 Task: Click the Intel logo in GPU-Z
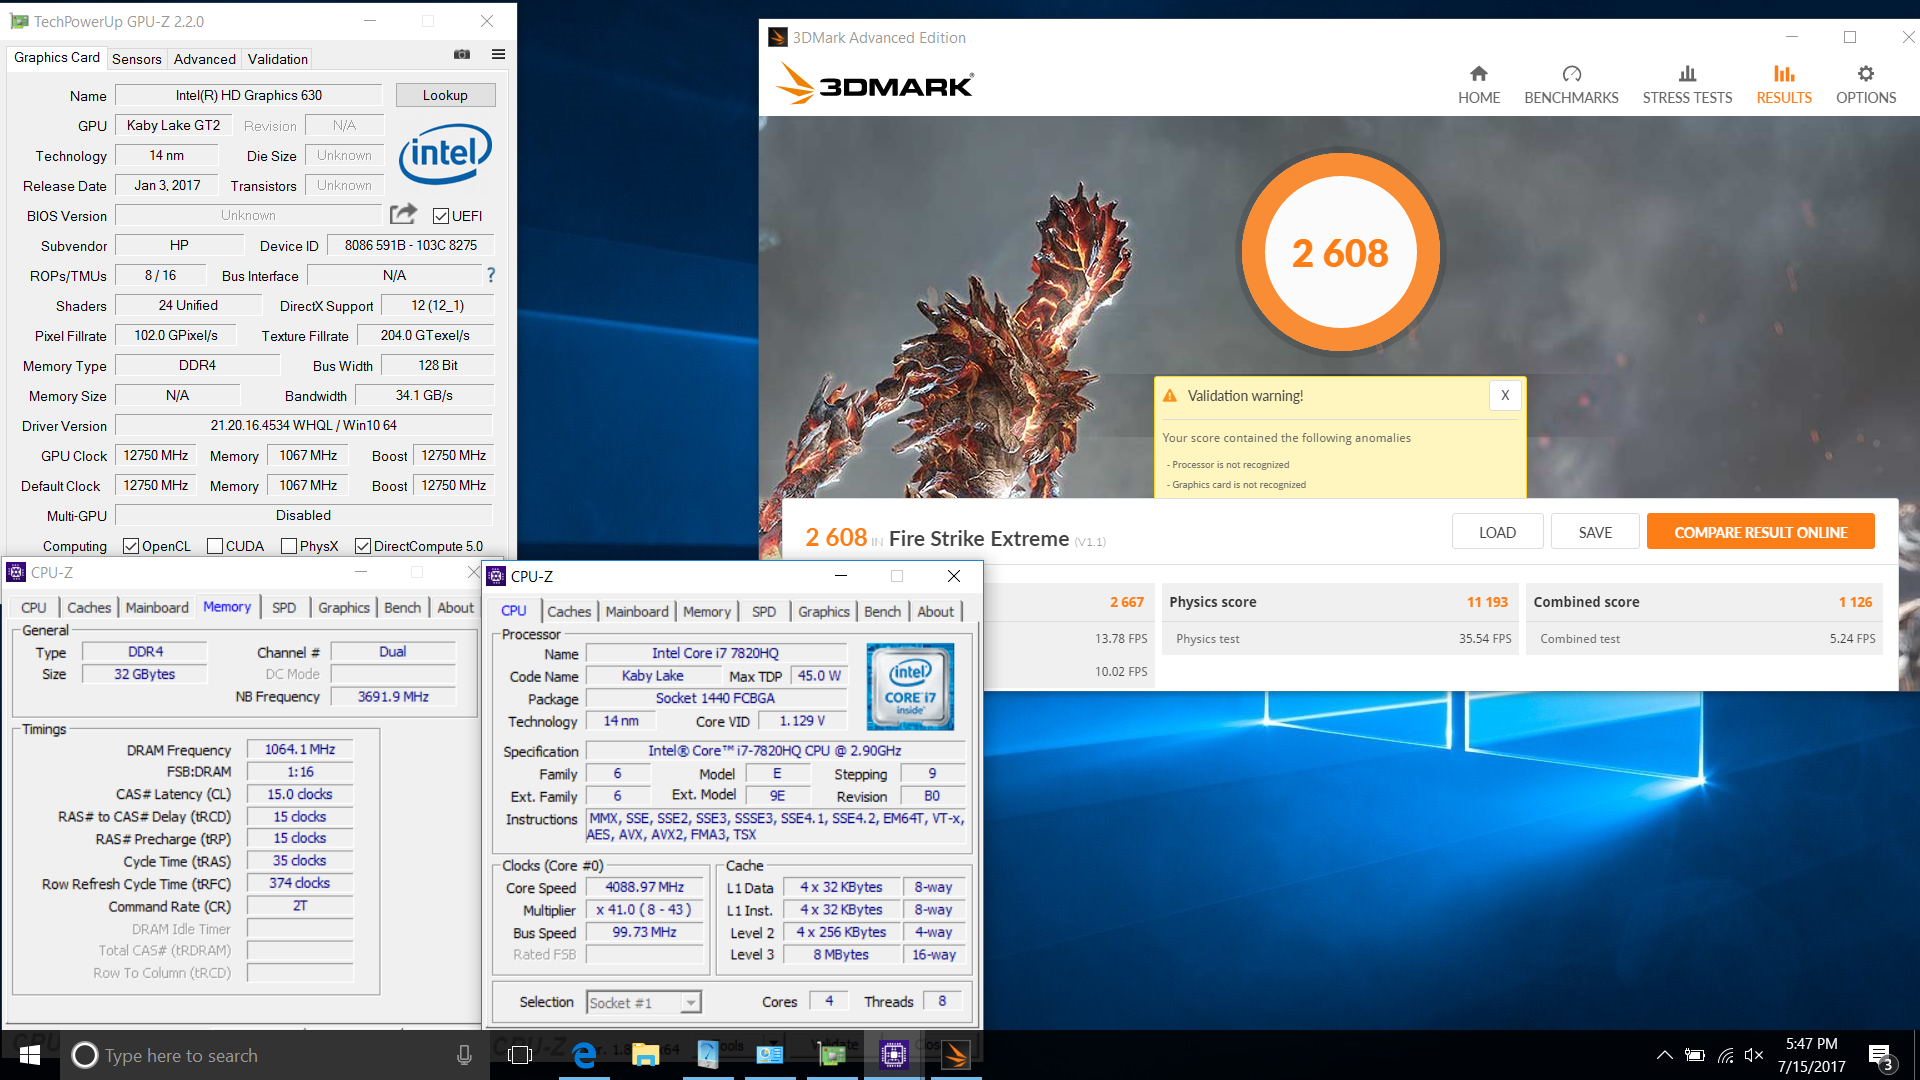click(x=445, y=153)
